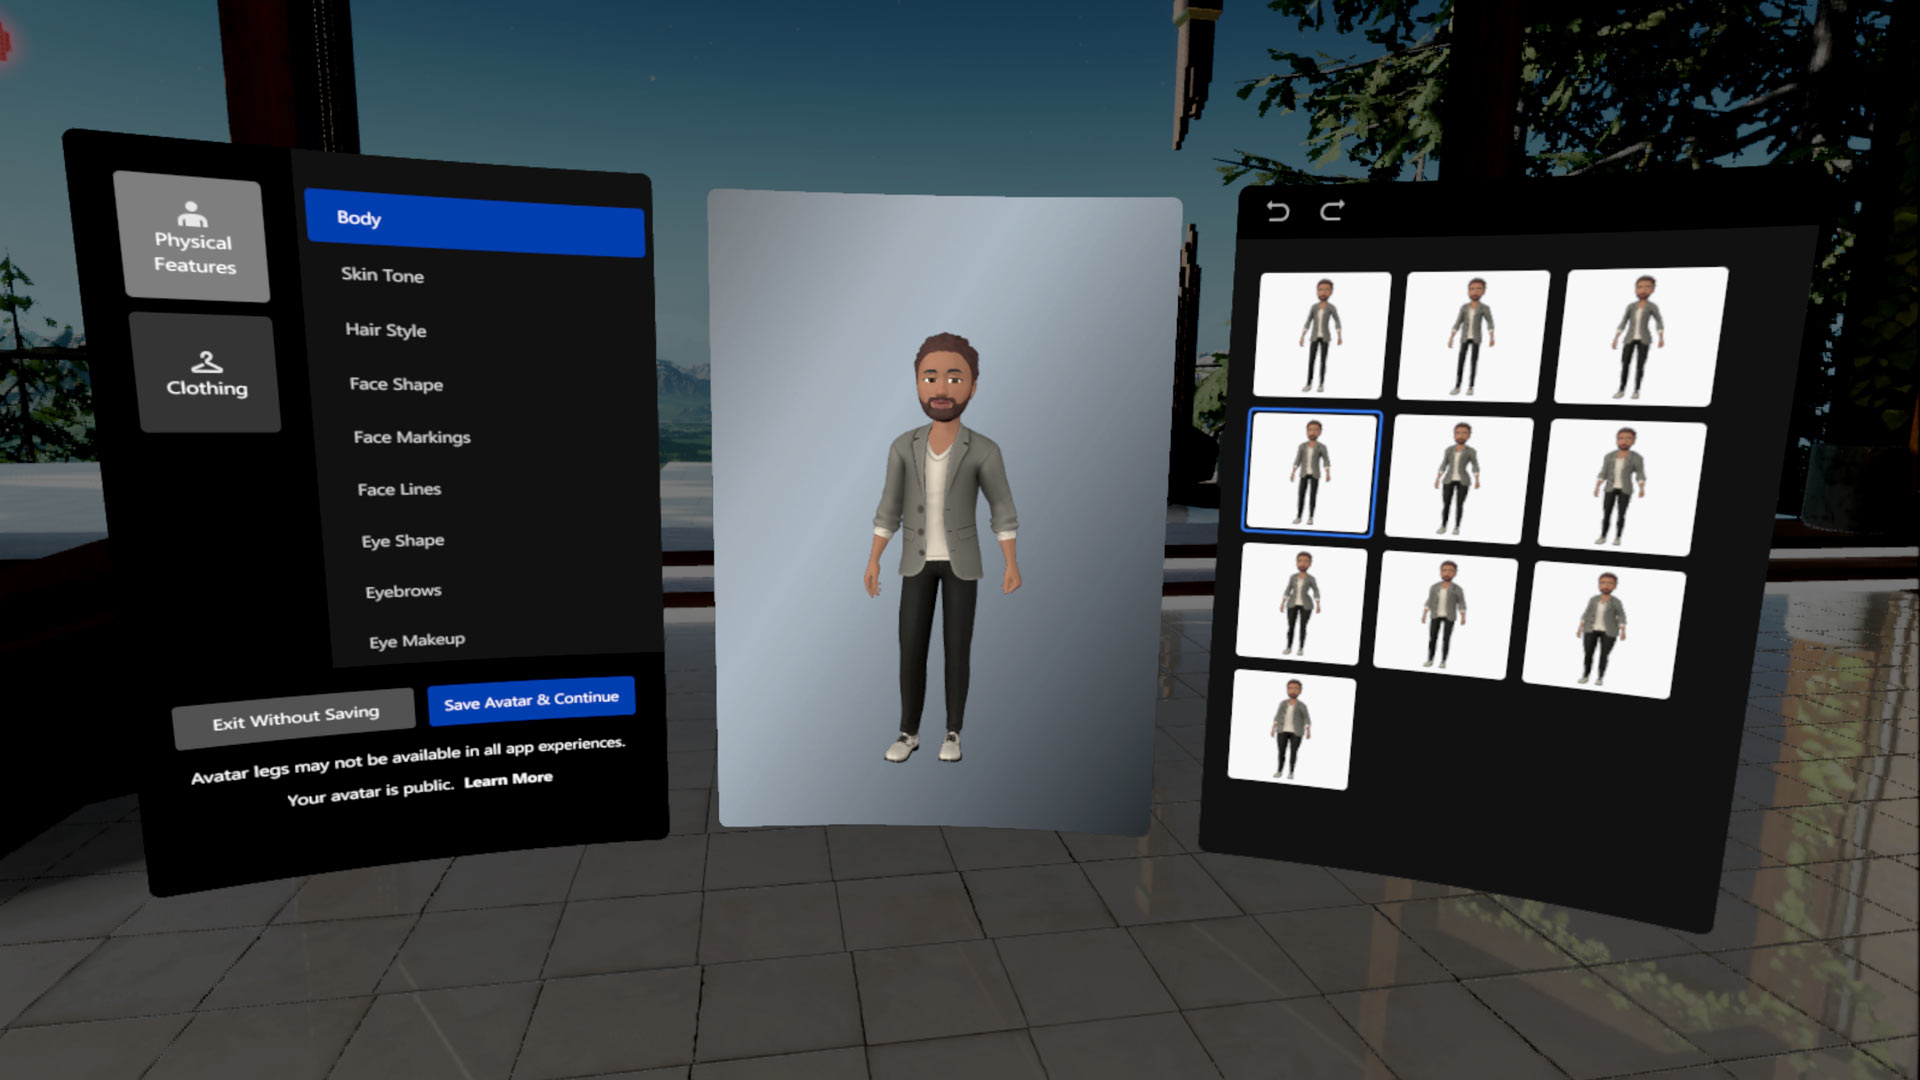Toggle Face Markings option on
This screenshot has height=1080, width=1920.
point(410,435)
